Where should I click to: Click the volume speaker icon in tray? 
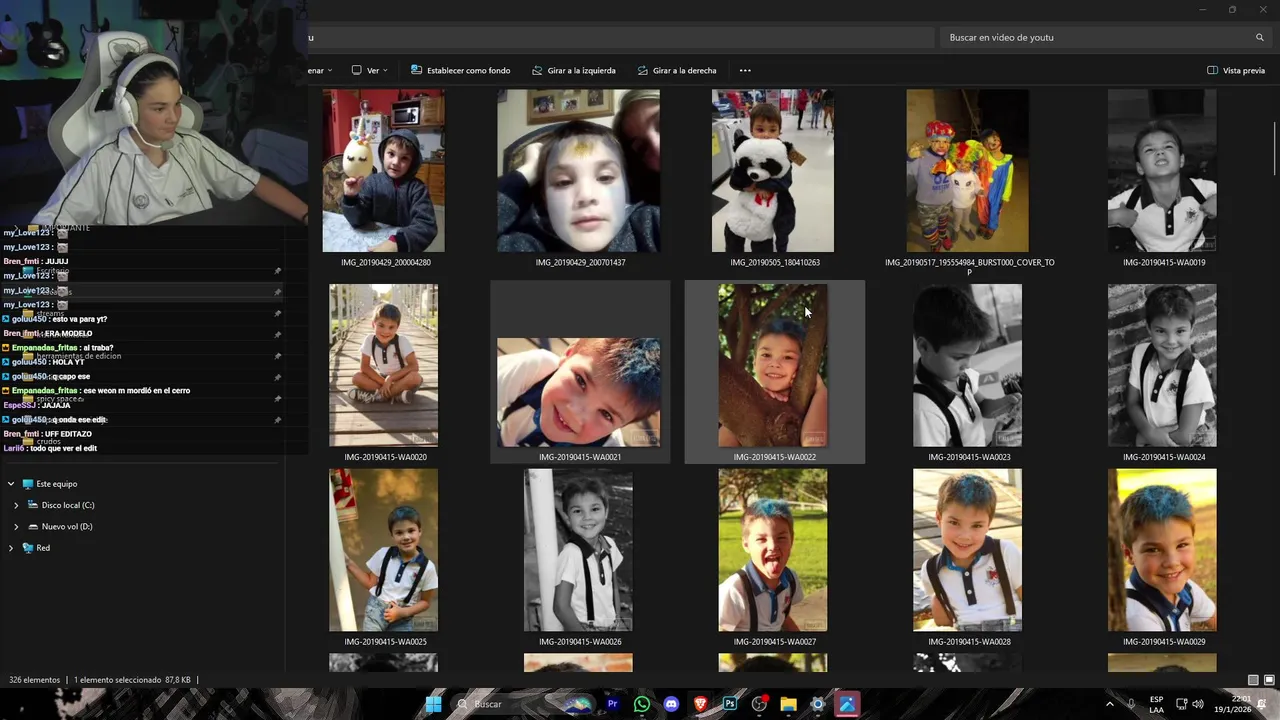click(1198, 704)
